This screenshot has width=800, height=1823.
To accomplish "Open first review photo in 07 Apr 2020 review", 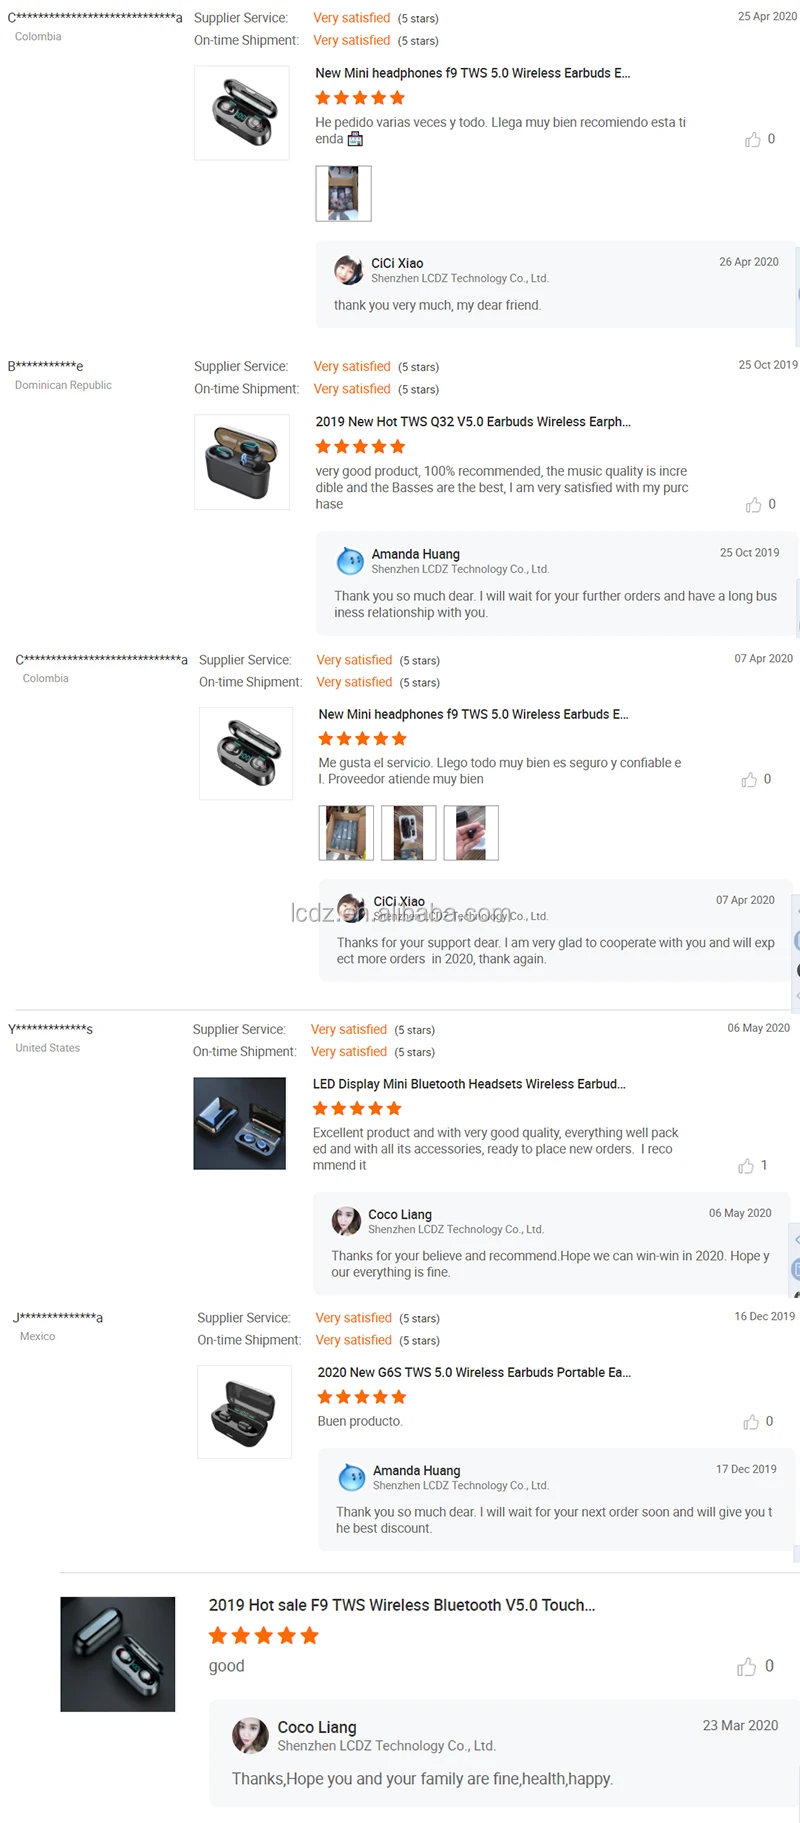I will 346,832.
